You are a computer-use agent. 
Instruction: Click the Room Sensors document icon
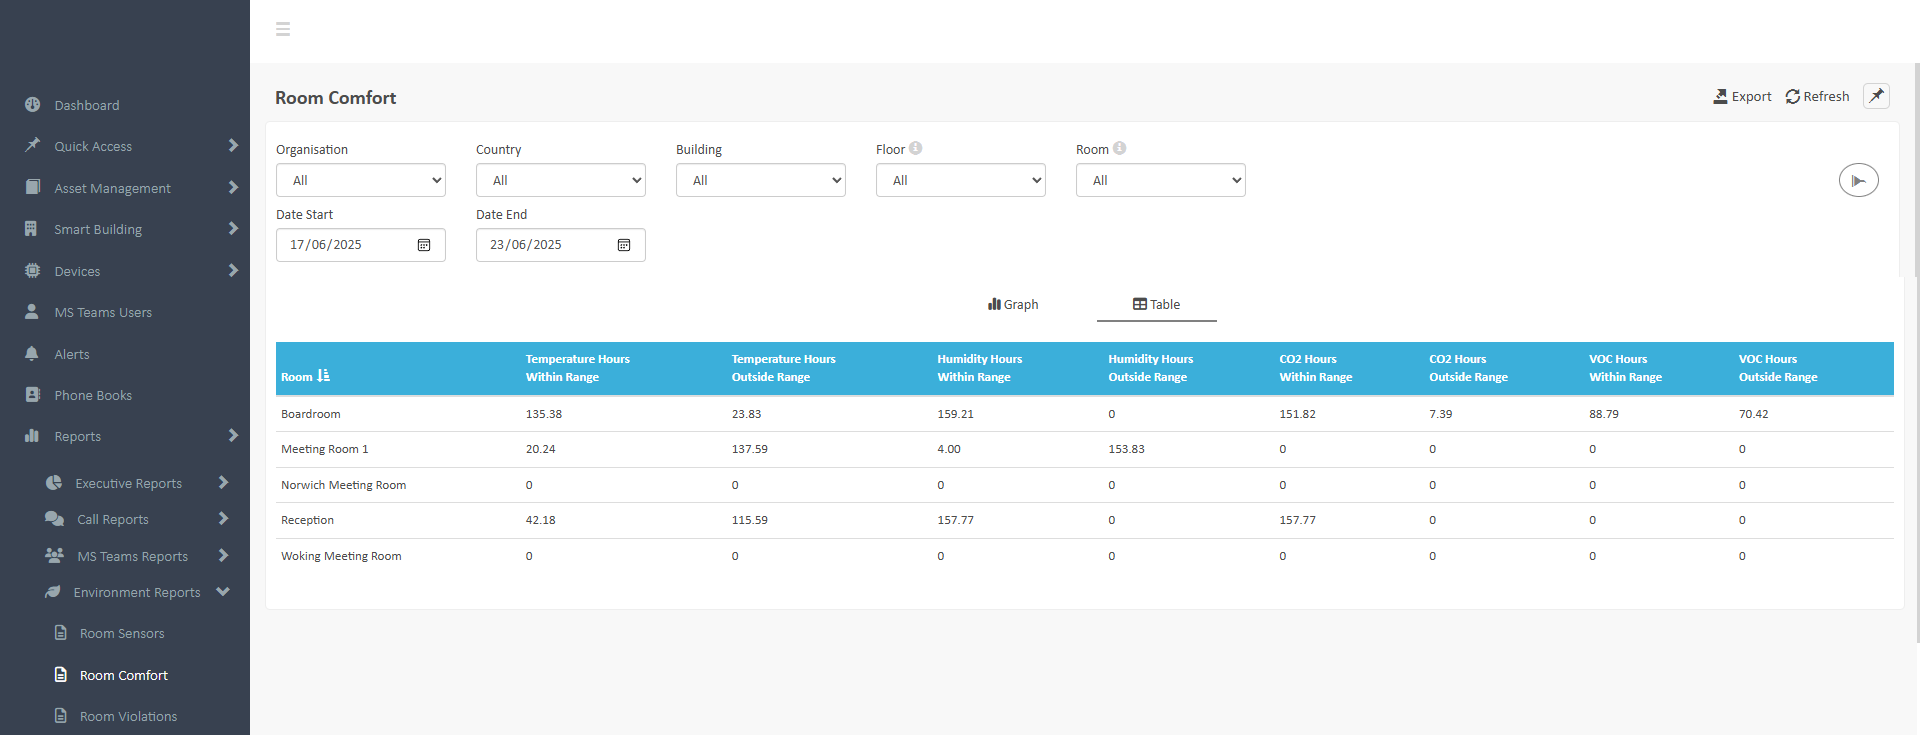61,633
